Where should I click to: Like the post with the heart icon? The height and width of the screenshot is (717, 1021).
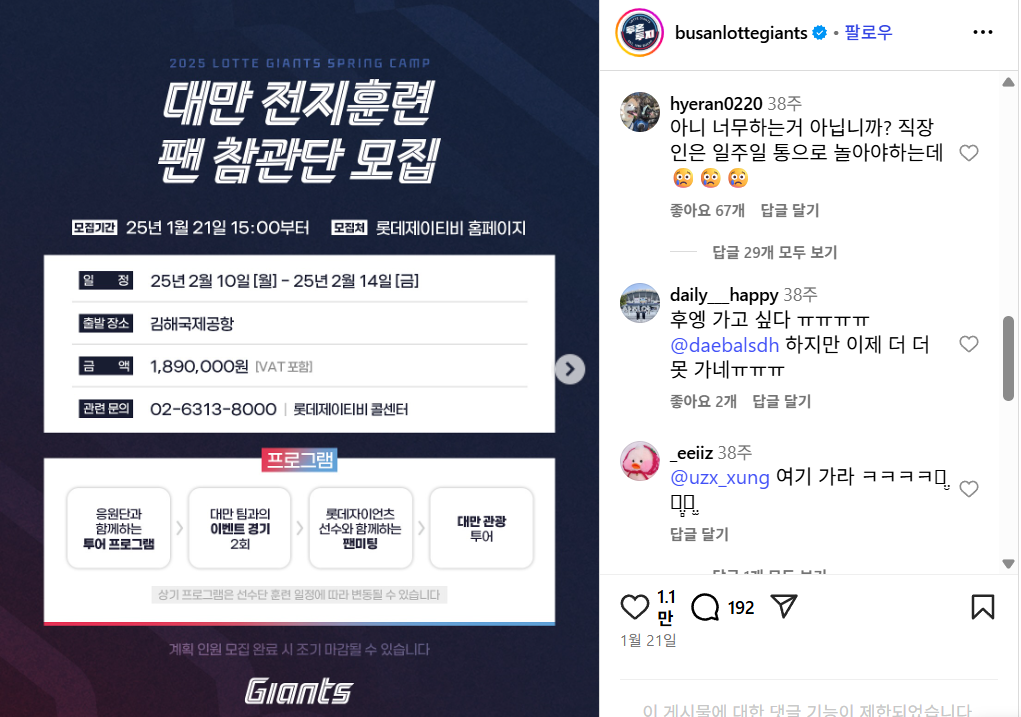pyautogui.click(x=634, y=607)
